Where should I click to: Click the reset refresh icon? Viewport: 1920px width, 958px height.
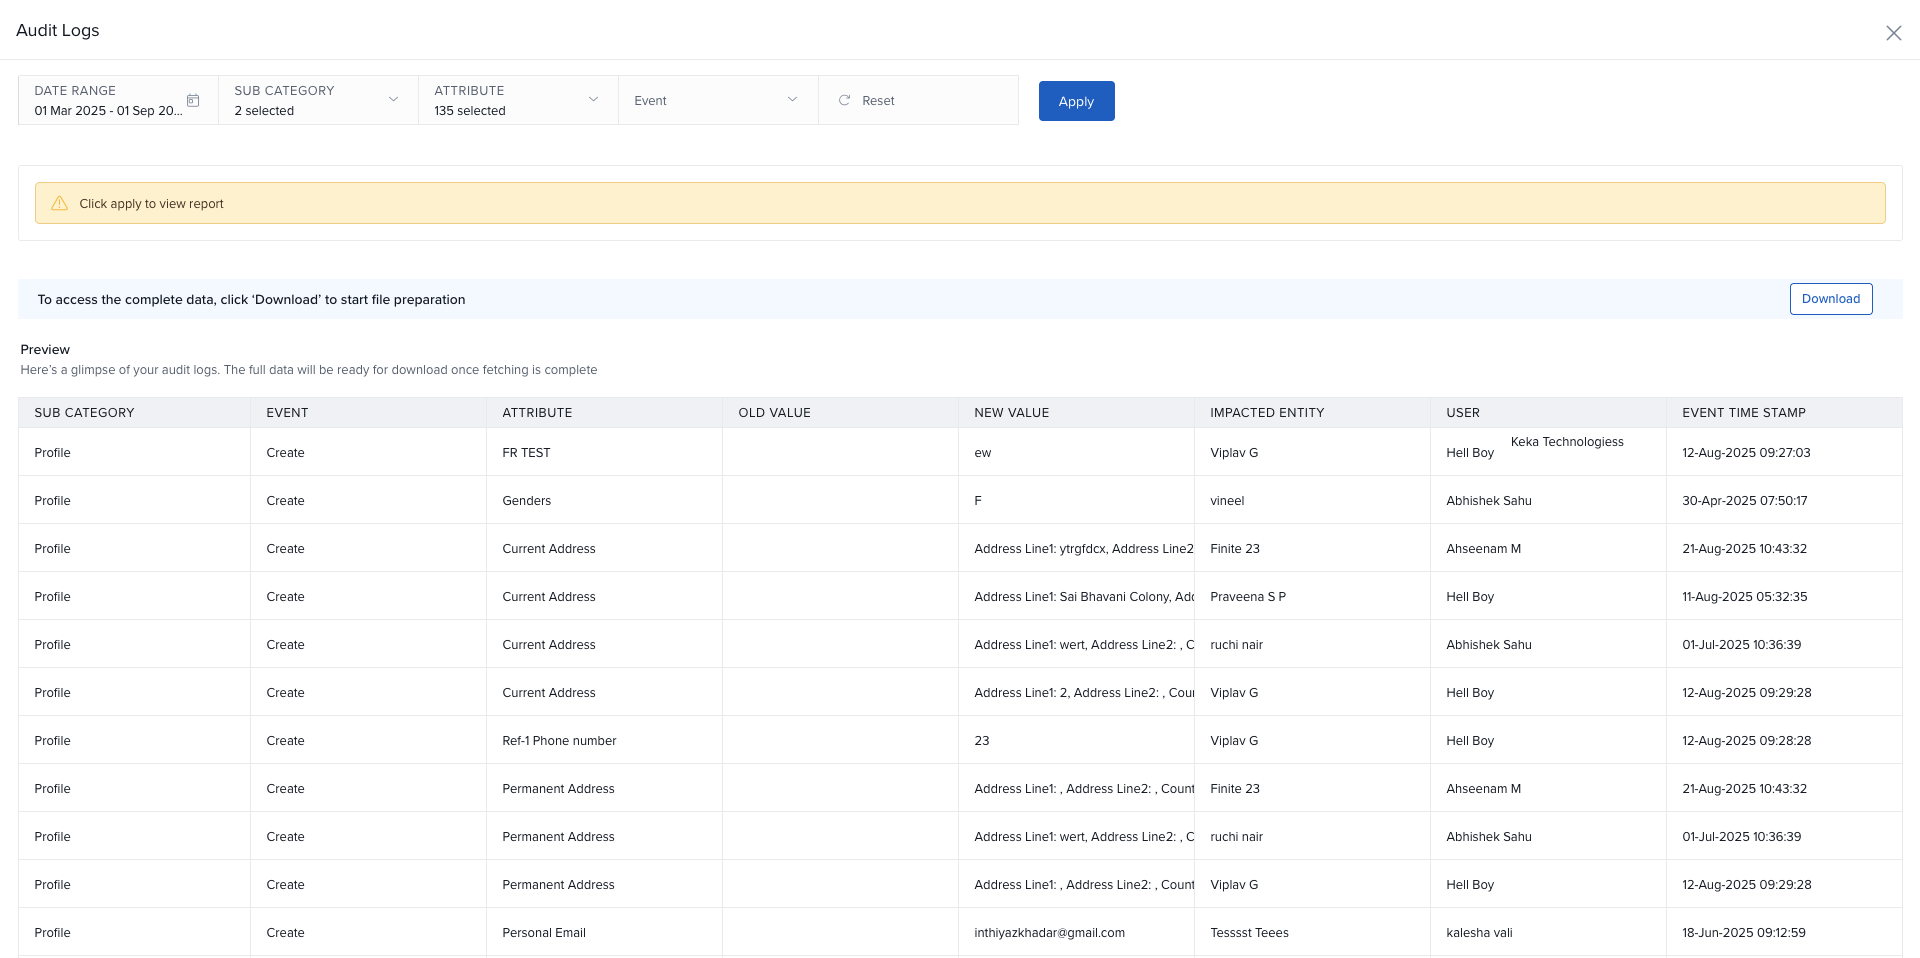[844, 101]
